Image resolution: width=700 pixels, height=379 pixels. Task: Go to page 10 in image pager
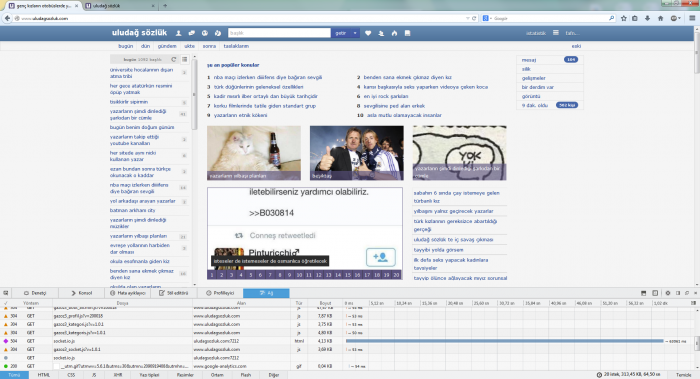[299, 275]
